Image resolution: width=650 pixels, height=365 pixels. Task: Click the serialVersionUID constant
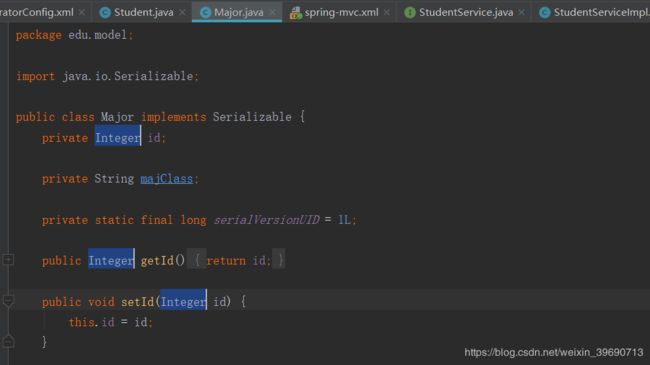[267, 219]
